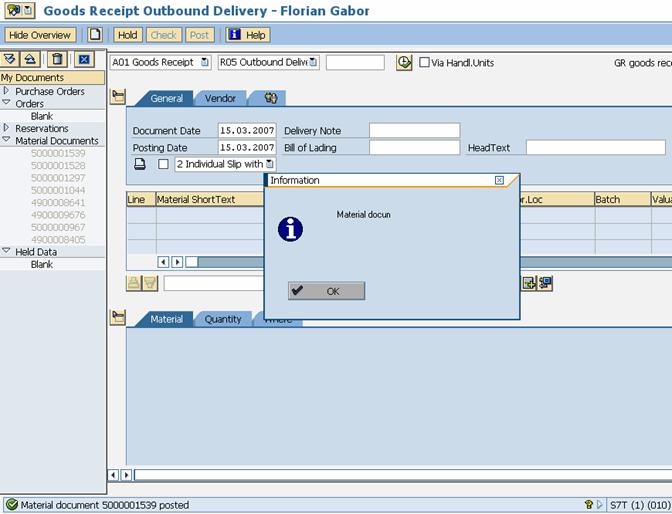672x514 pixels.
Task: Click the information dialog's blue info icon
Action: click(290, 229)
